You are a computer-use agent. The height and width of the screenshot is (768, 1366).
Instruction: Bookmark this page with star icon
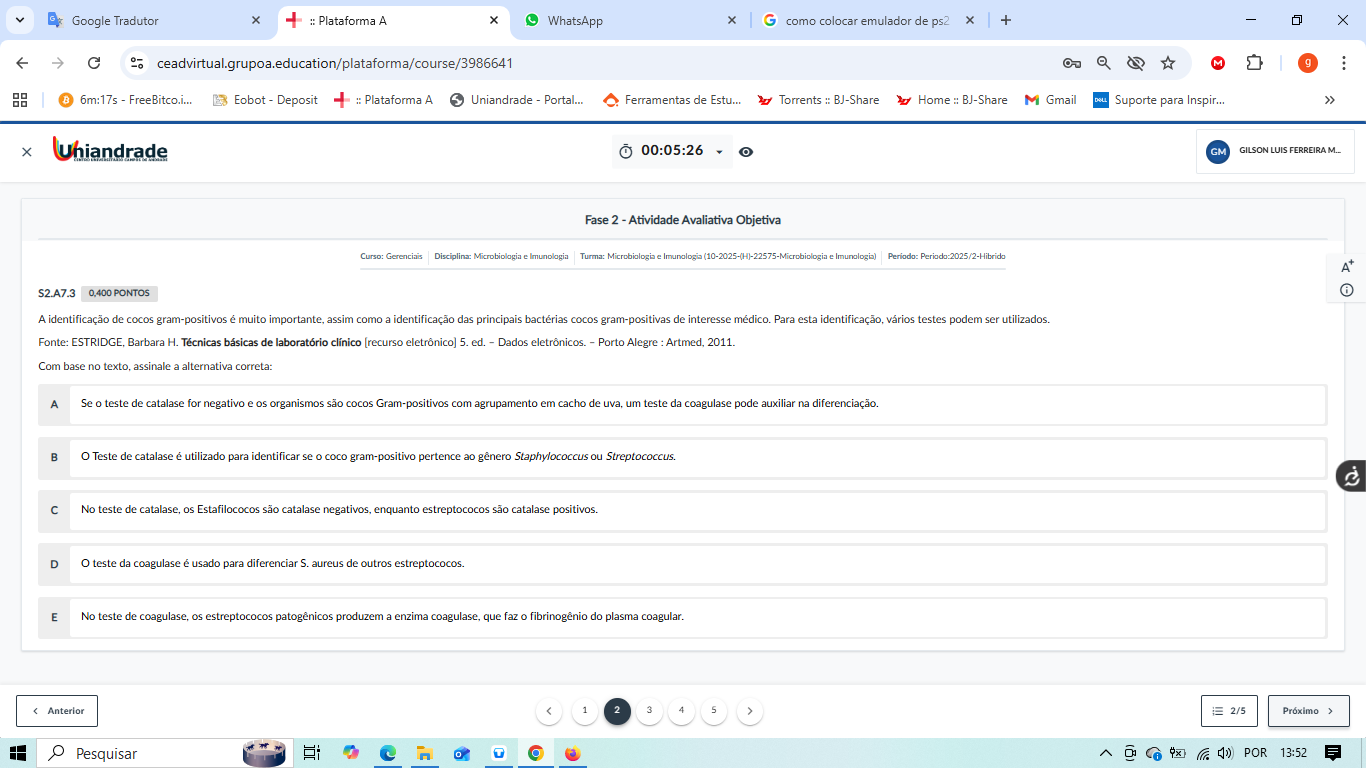click(x=1168, y=63)
